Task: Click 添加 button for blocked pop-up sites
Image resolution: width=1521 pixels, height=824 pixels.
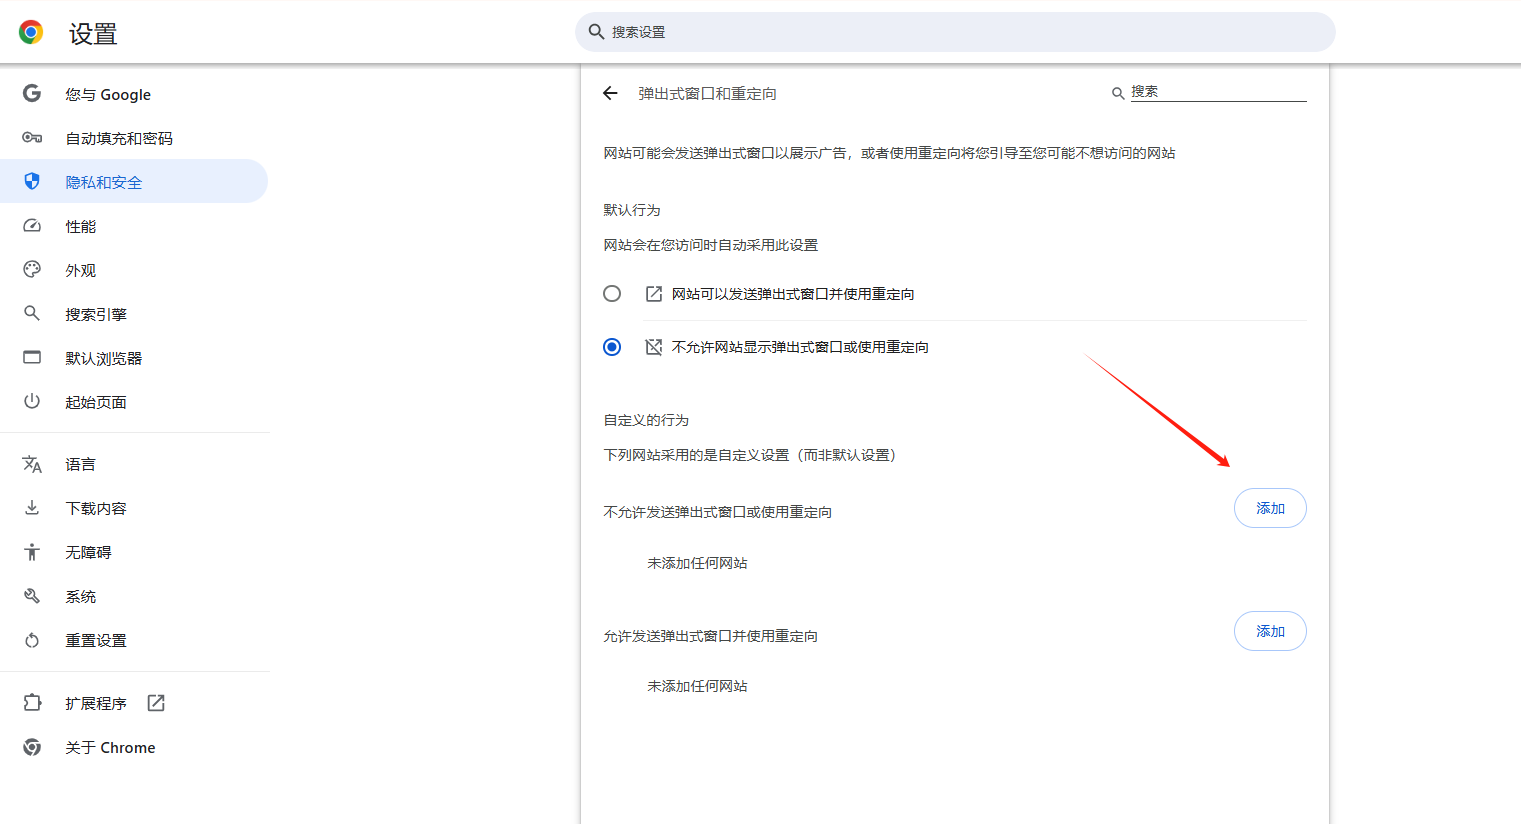Action: click(1270, 508)
